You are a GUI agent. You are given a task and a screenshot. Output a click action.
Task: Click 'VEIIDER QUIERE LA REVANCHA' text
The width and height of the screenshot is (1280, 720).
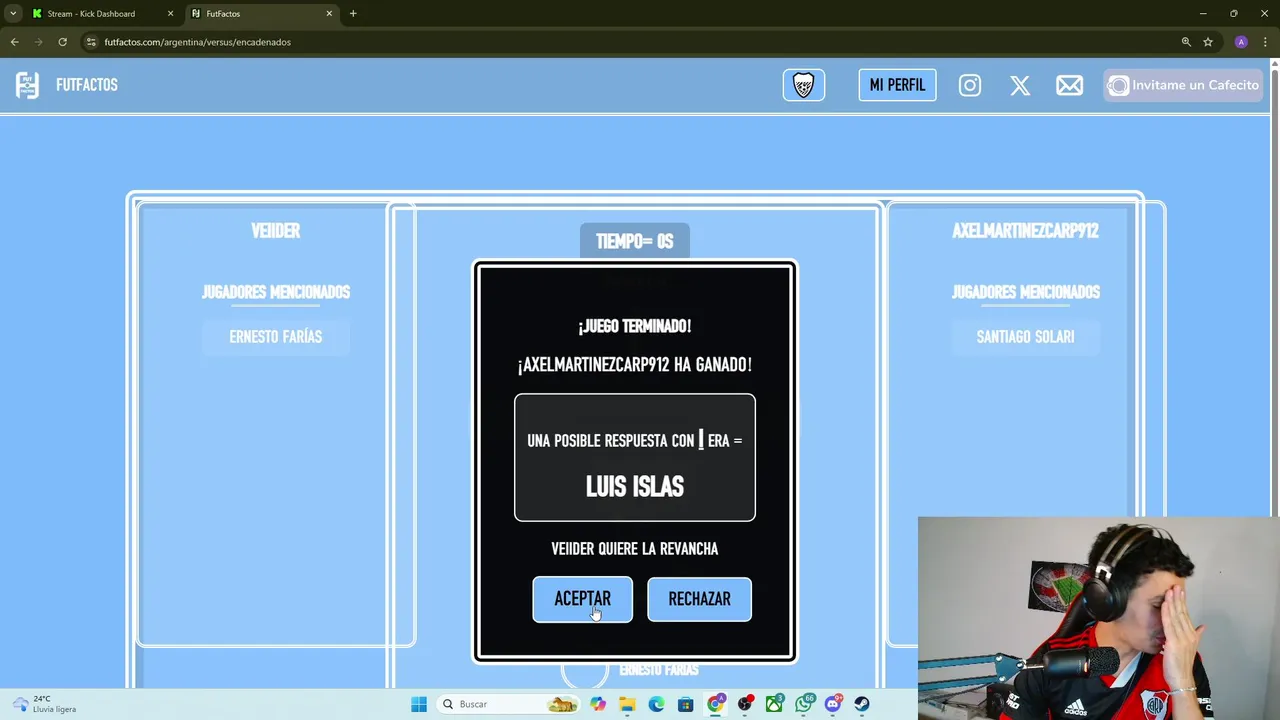(635, 549)
